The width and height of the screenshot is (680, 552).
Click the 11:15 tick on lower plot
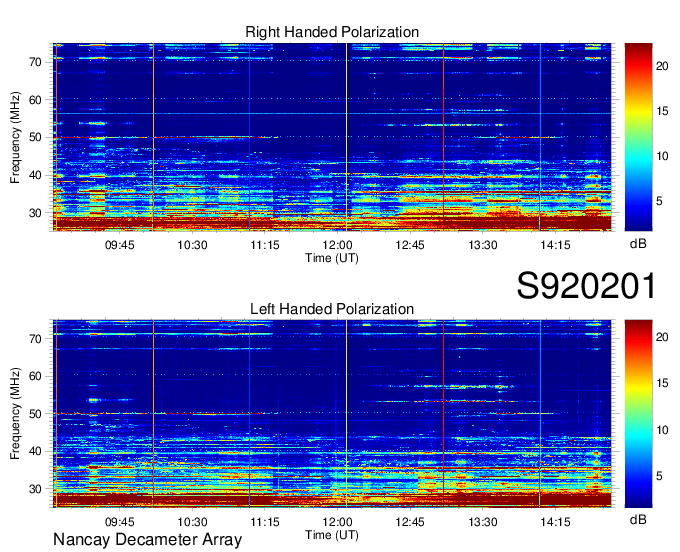tap(265, 522)
